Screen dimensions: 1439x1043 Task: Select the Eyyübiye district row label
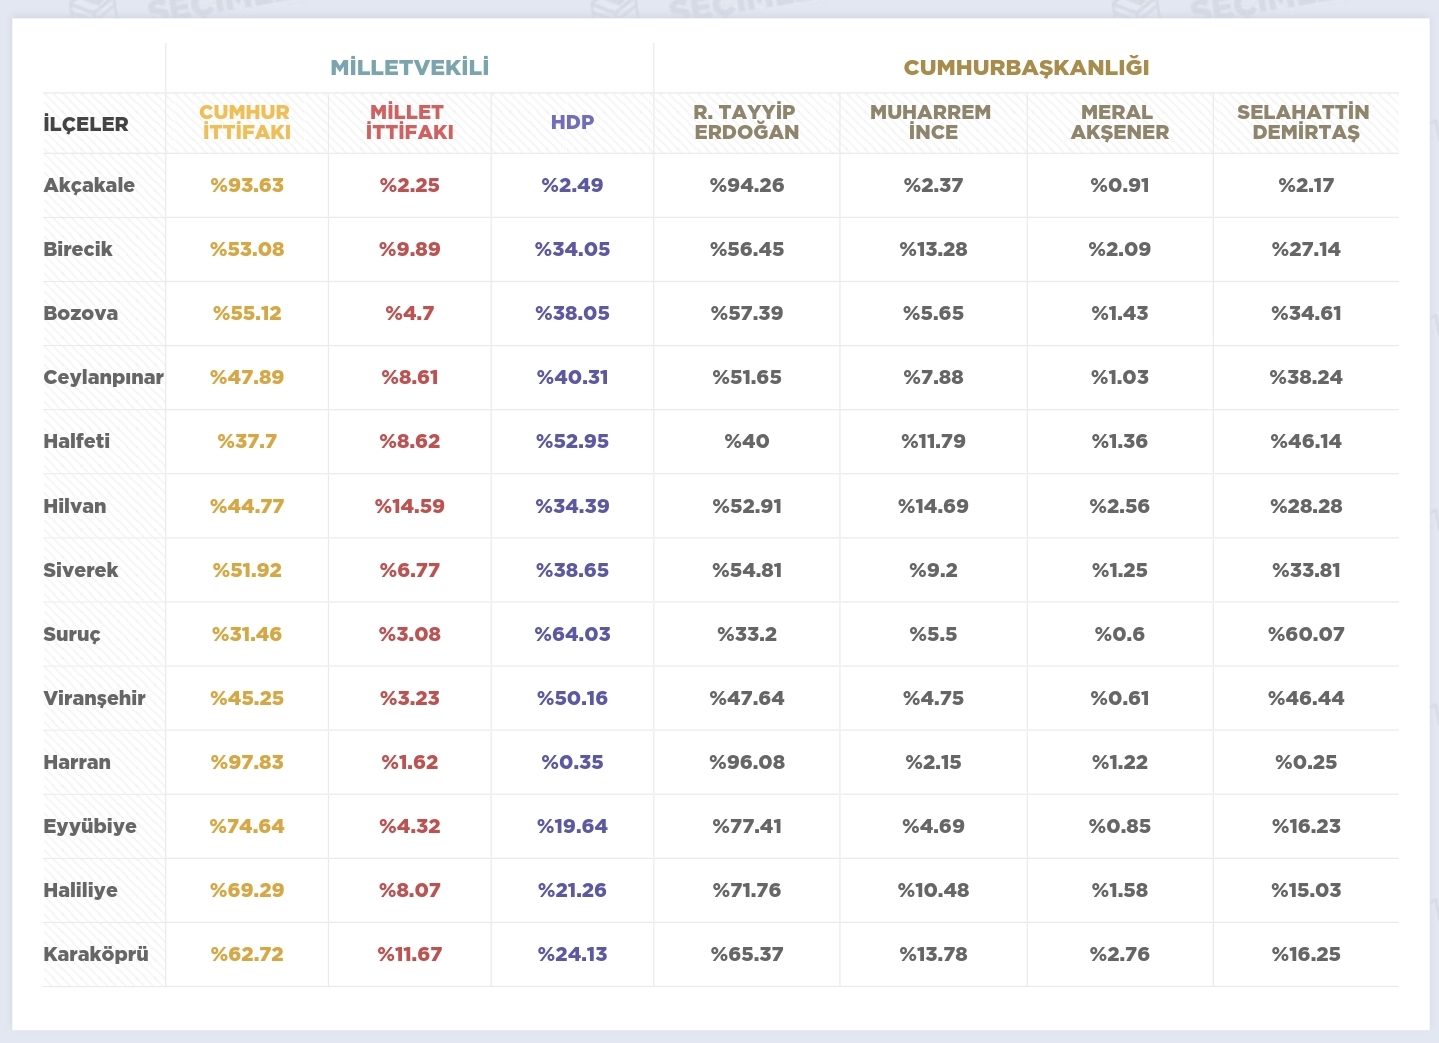90,826
